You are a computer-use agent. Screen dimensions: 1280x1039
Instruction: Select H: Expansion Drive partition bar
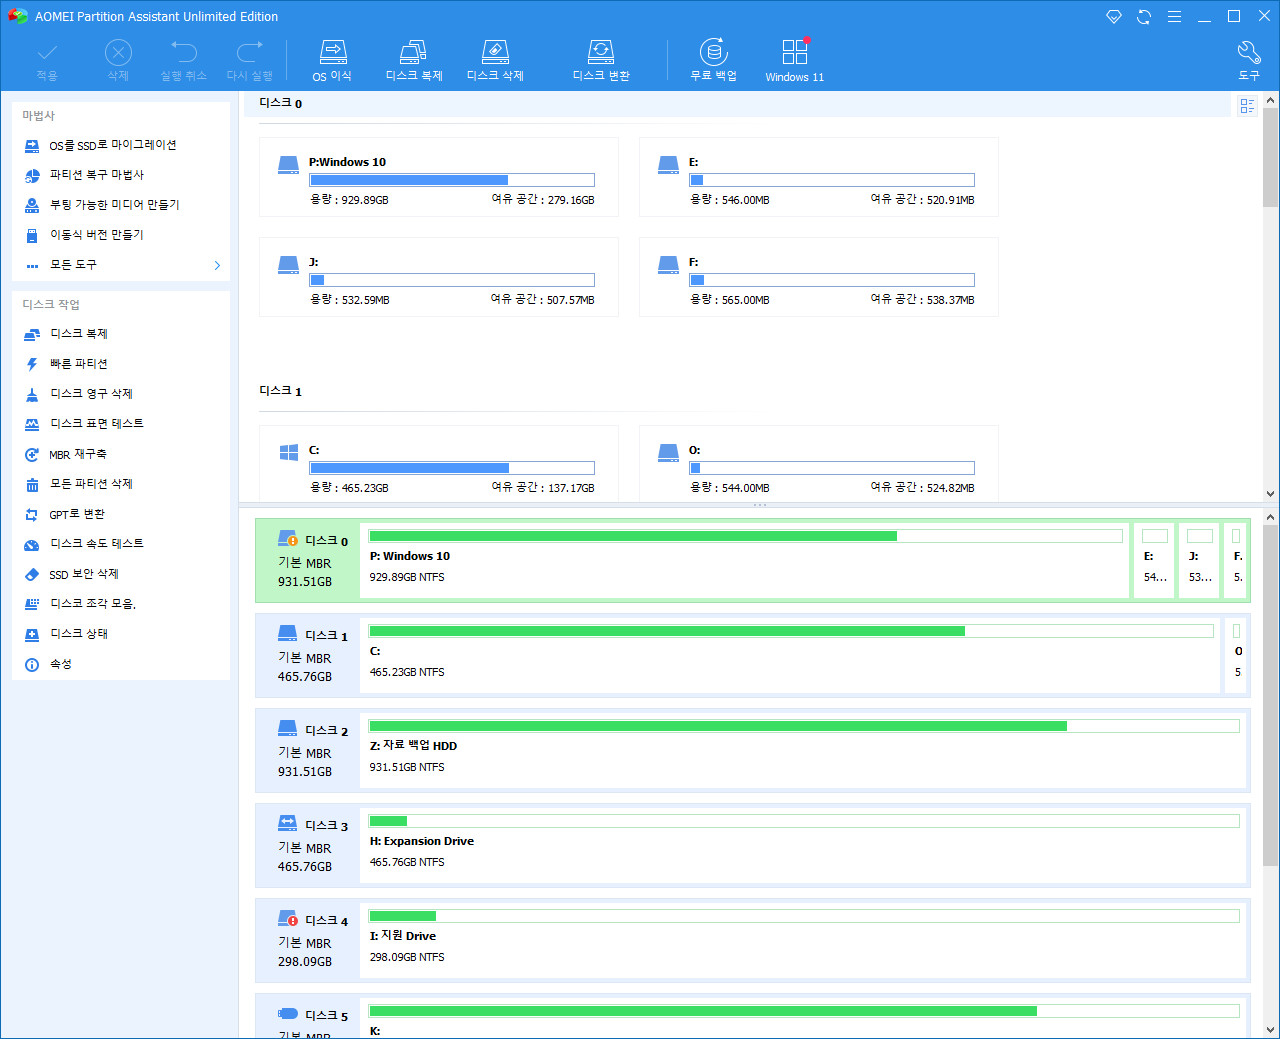[x=804, y=845]
